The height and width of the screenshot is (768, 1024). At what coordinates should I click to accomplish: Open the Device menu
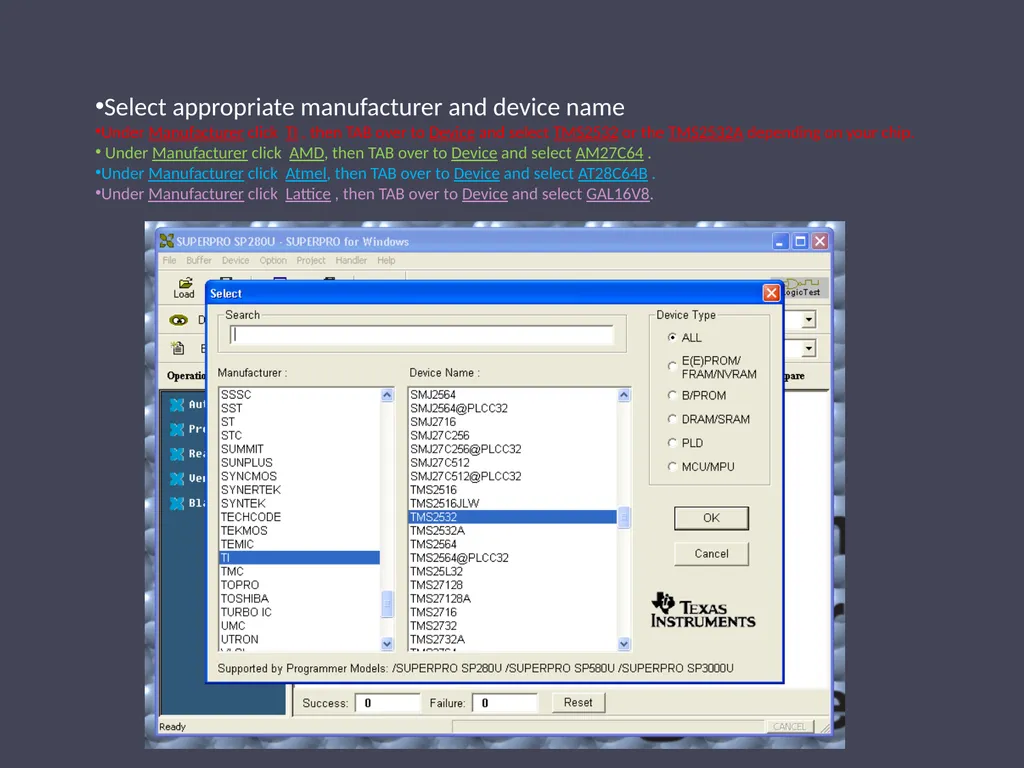235,260
